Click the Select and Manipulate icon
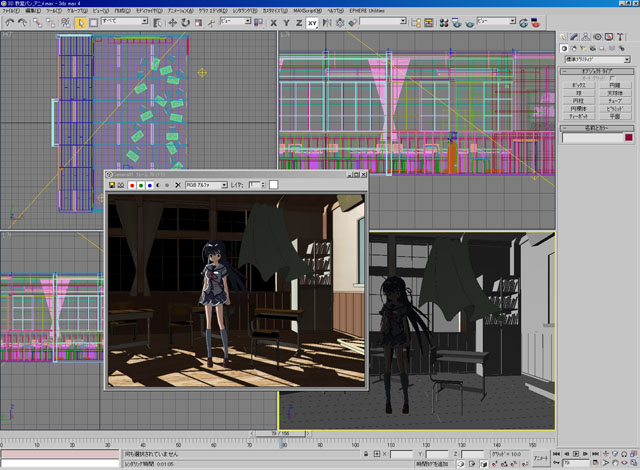Screen dimensions: 640x470 (x=211, y=23)
